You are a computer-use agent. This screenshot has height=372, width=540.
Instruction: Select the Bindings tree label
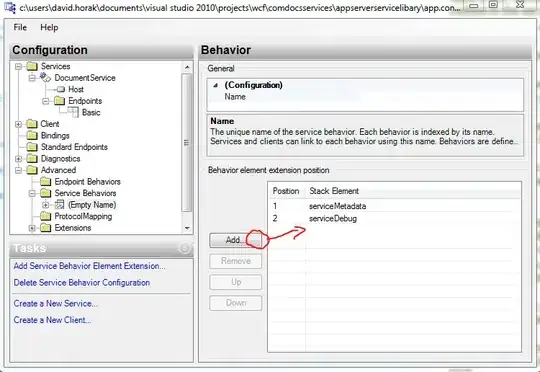coord(55,135)
